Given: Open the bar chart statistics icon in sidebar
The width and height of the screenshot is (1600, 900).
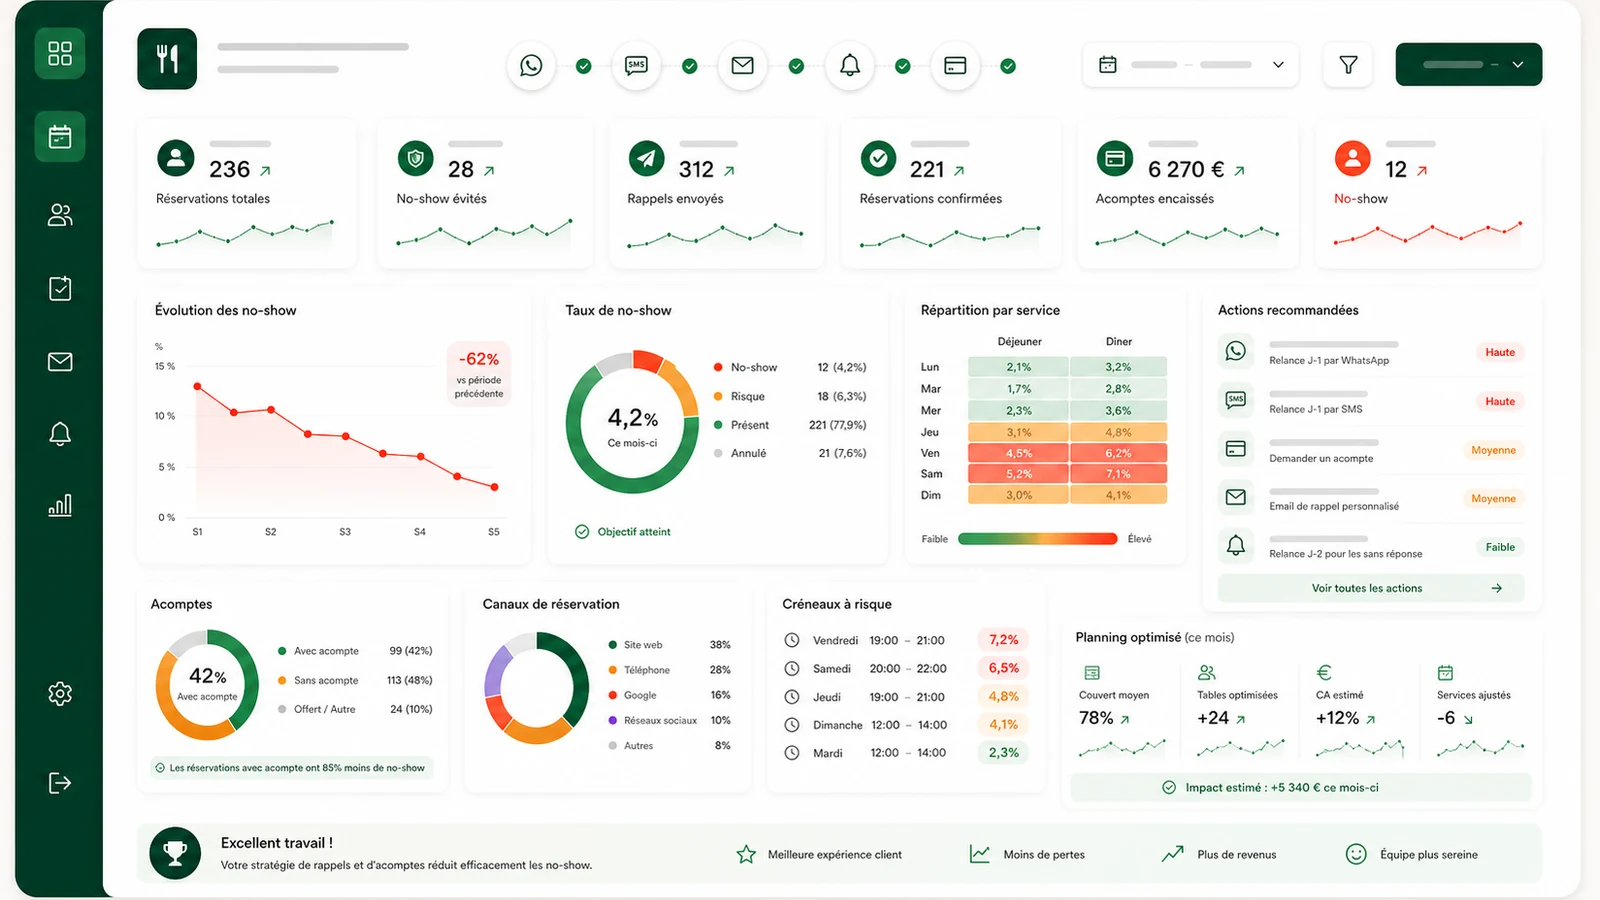Looking at the screenshot, I should tap(60, 505).
